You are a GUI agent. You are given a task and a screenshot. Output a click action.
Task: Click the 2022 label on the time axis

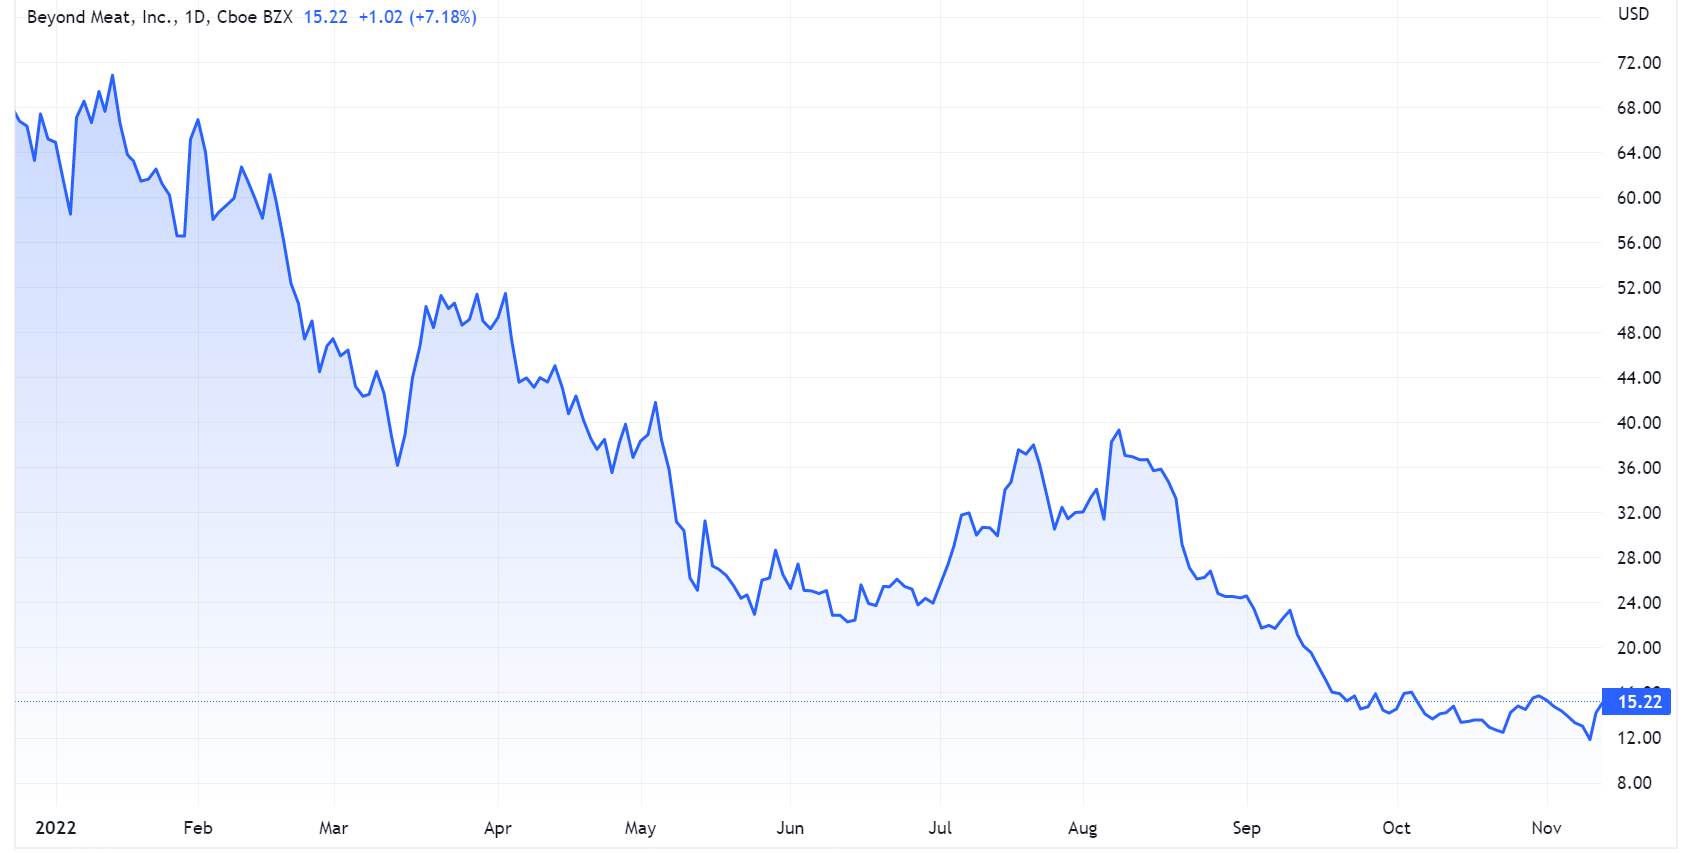(56, 828)
